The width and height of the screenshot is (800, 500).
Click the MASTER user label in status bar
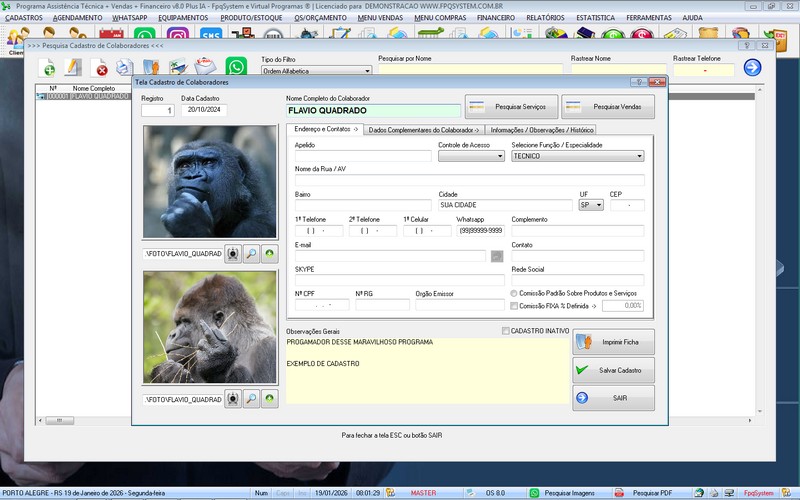[423, 493]
